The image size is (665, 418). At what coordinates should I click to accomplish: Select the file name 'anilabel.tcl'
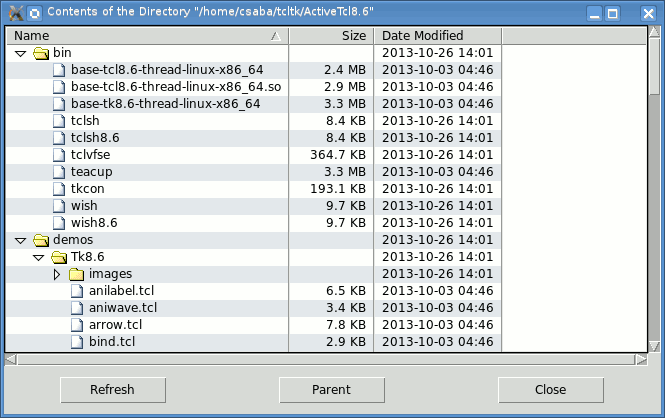click(122, 291)
